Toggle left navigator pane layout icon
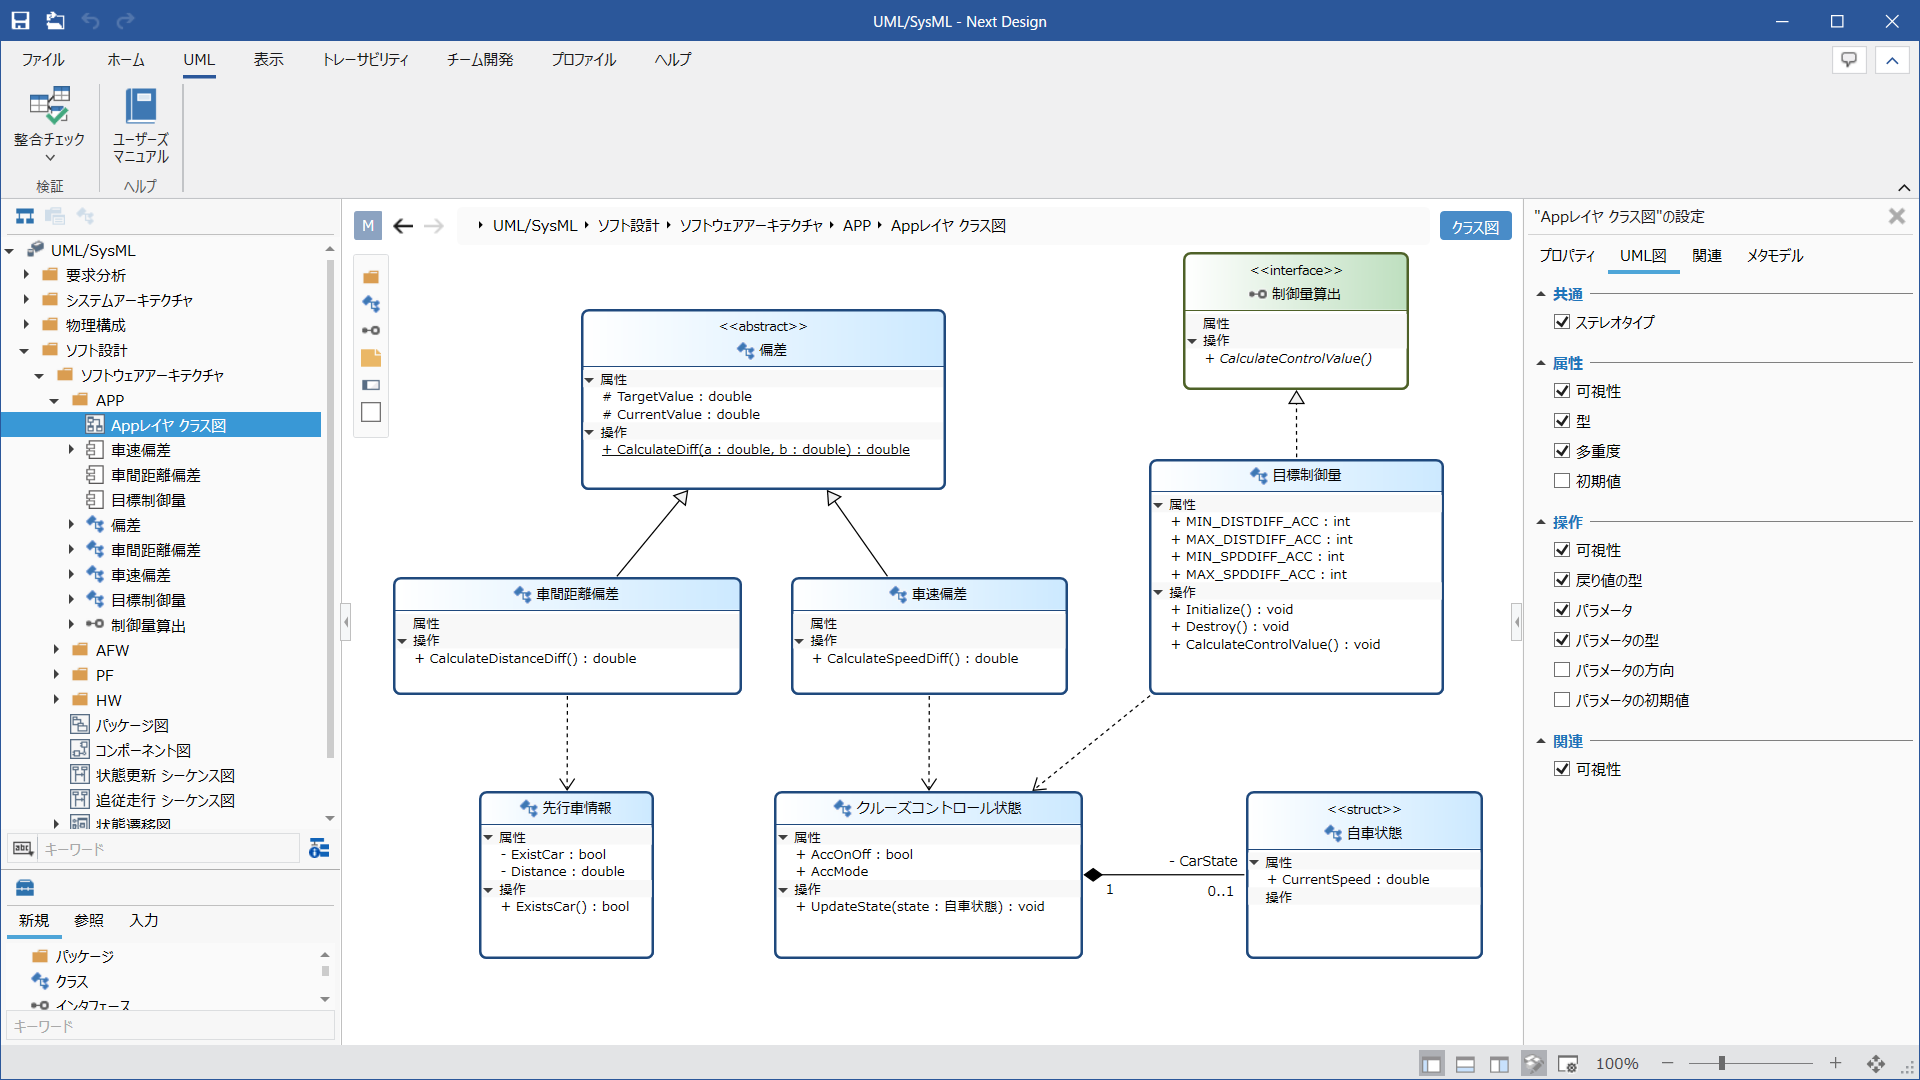The image size is (1920, 1080). click(1432, 1064)
